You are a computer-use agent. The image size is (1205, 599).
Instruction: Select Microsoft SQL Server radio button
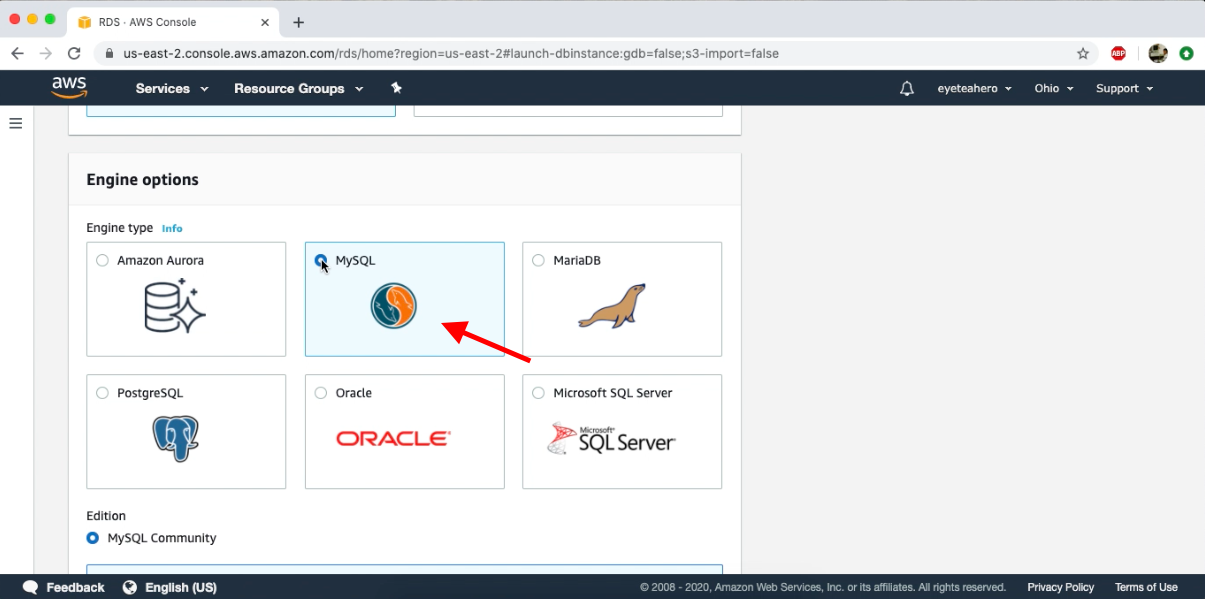[539, 393]
